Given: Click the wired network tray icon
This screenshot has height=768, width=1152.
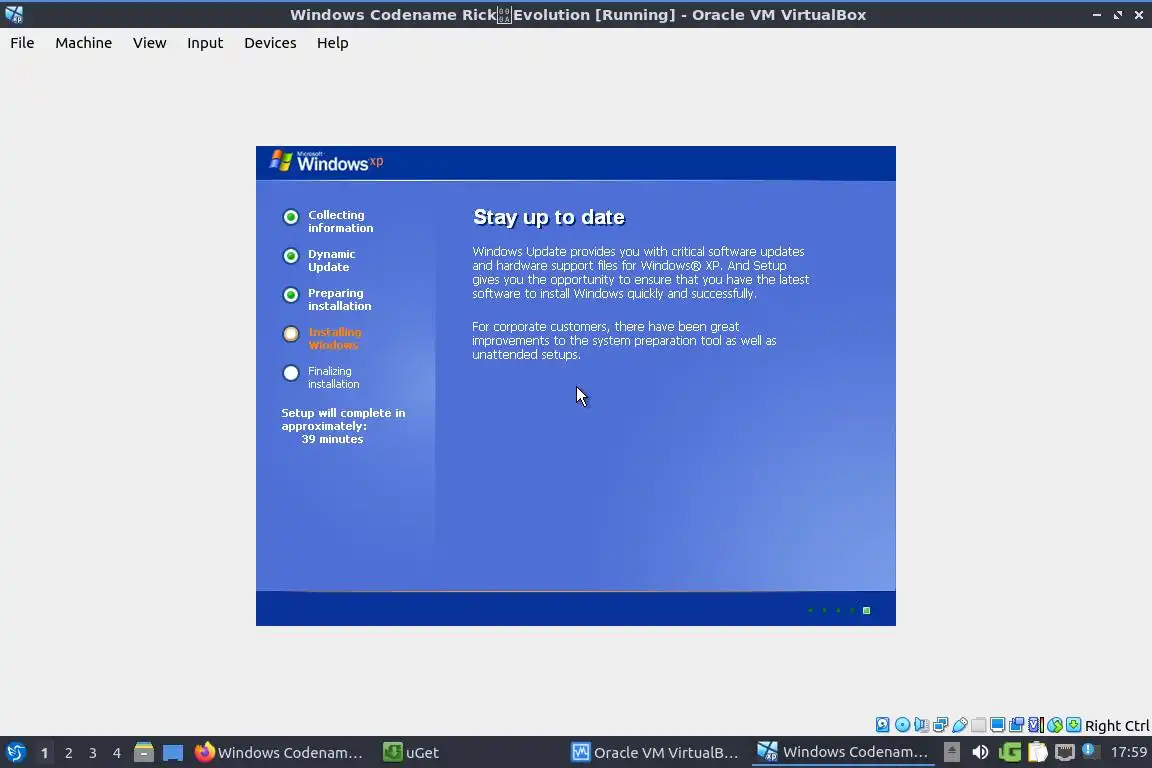Looking at the screenshot, I should click(x=1065, y=752).
